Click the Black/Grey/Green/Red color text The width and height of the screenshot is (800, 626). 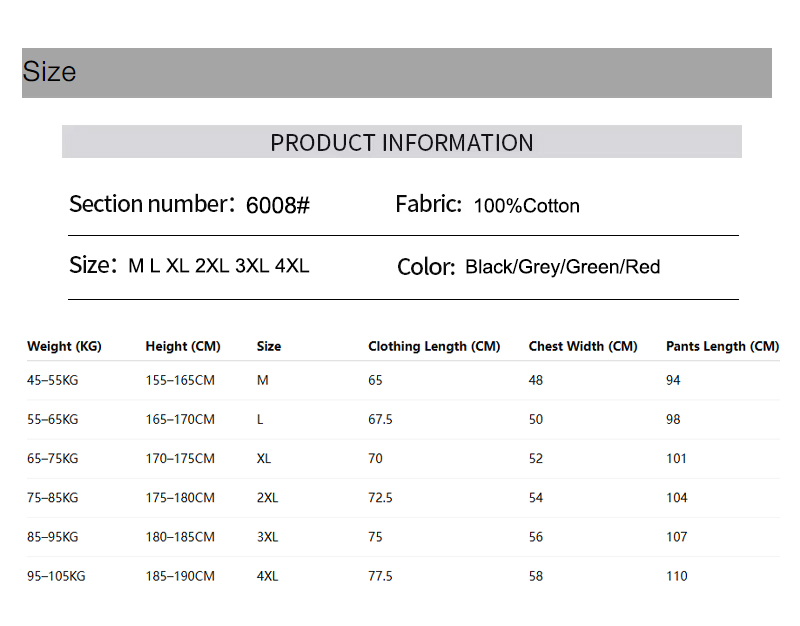pyautogui.click(x=562, y=267)
